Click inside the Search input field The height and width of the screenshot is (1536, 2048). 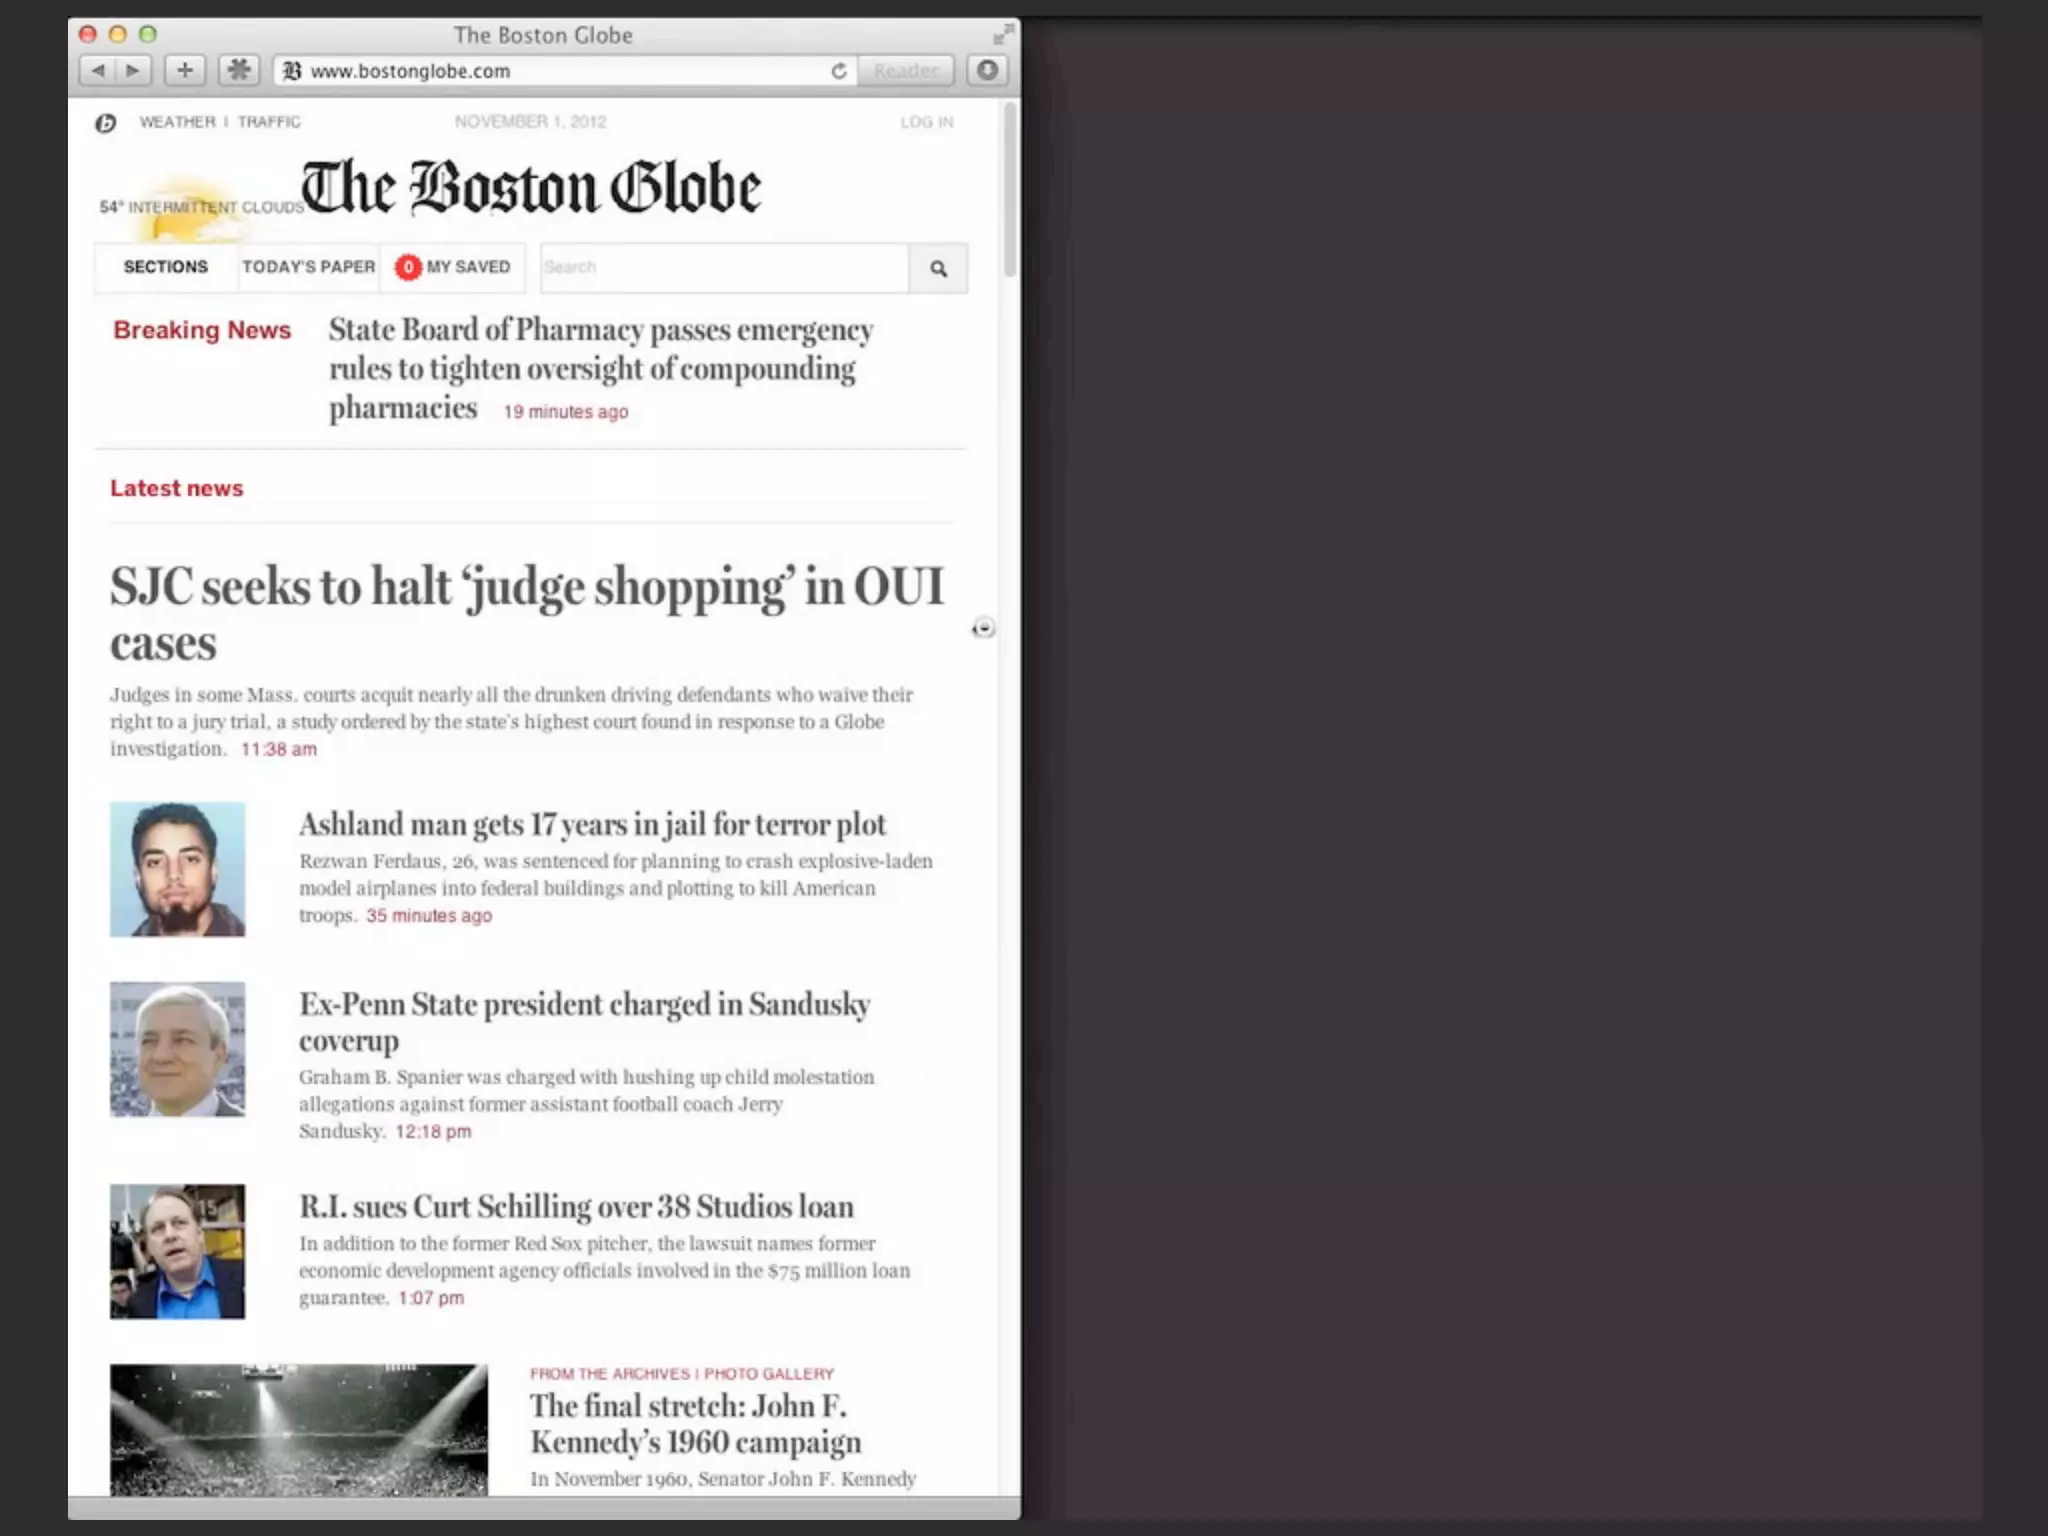point(724,268)
